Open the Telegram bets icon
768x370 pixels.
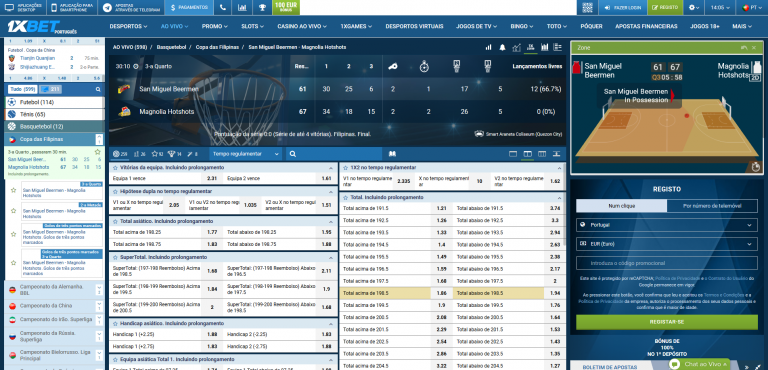point(108,8)
